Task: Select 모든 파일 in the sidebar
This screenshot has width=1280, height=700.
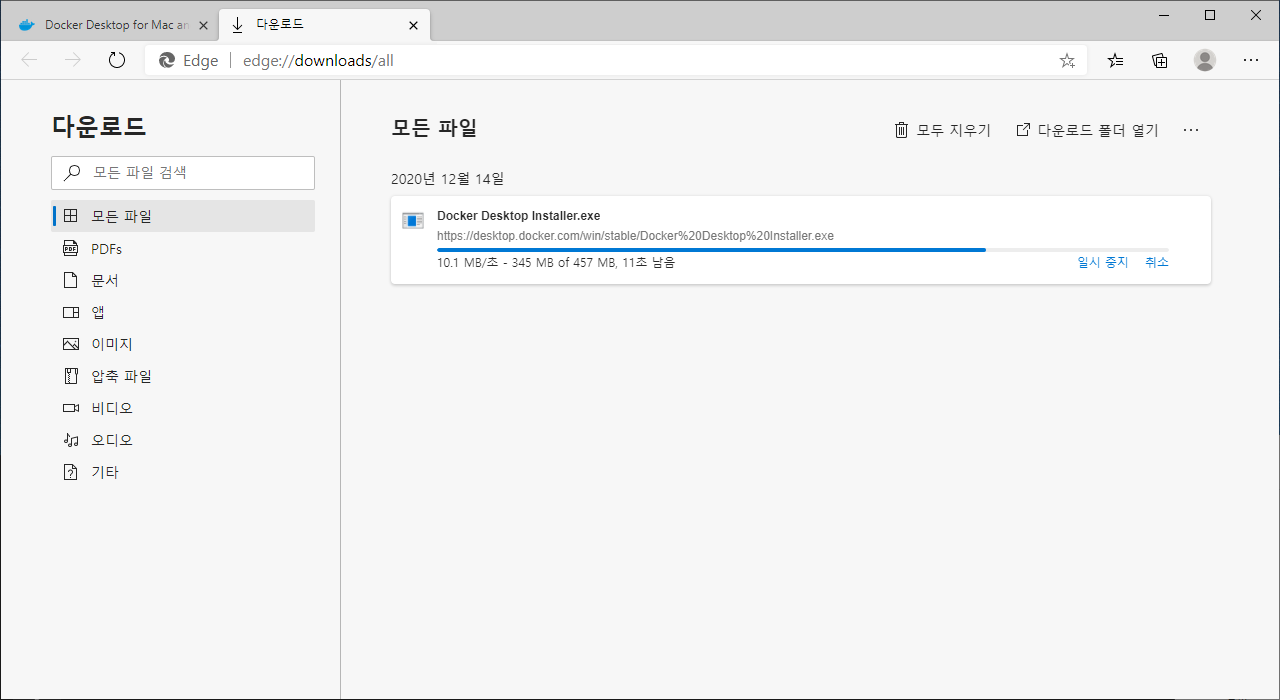Action: click(x=183, y=216)
